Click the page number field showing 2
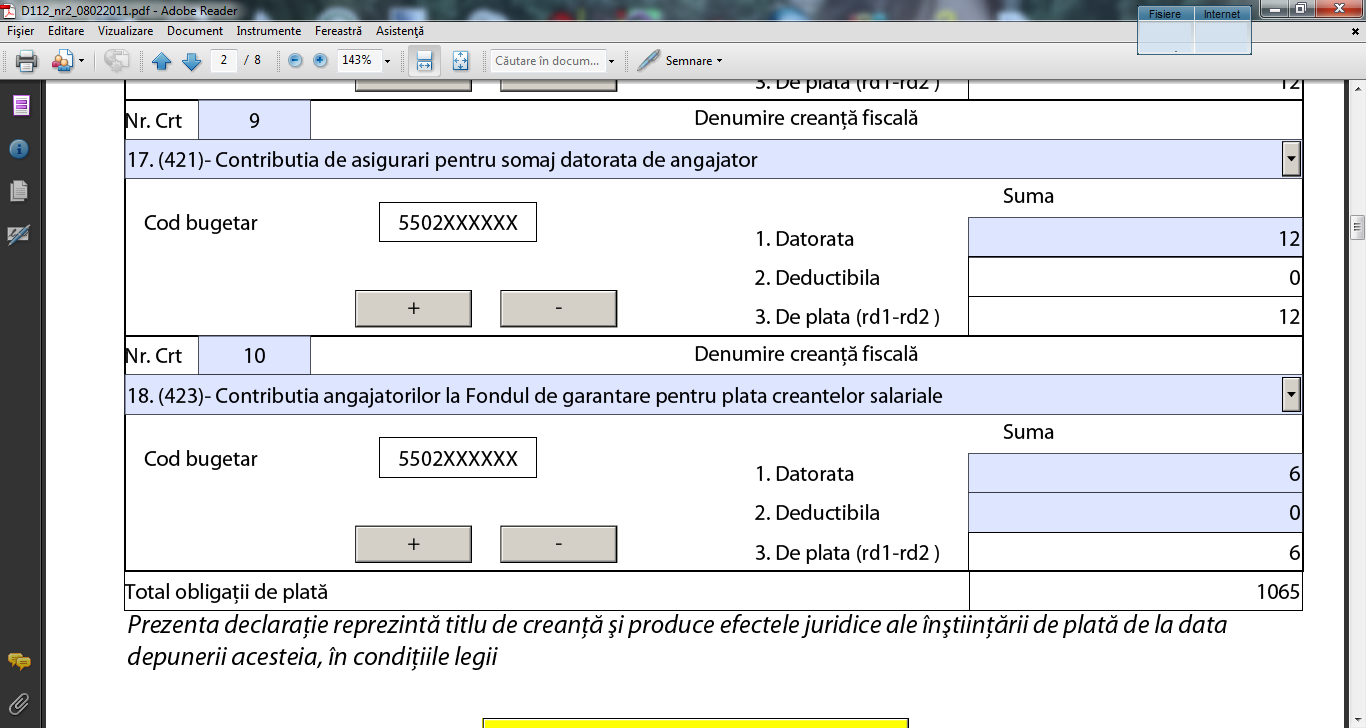 coord(223,60)
